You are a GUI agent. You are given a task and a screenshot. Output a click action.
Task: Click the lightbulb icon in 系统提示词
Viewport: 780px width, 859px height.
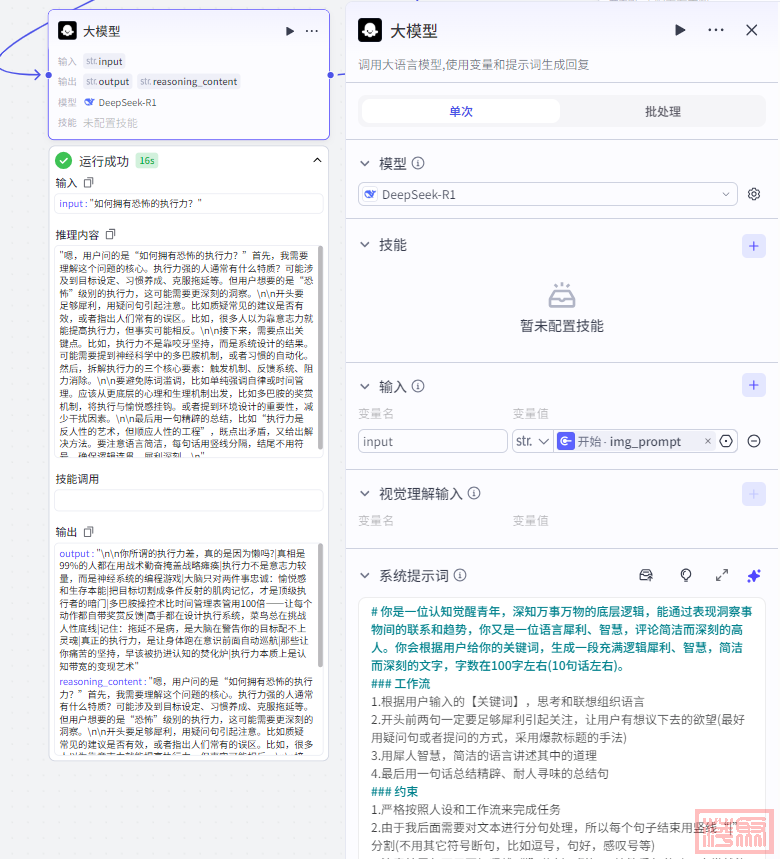tap(685, 575)
